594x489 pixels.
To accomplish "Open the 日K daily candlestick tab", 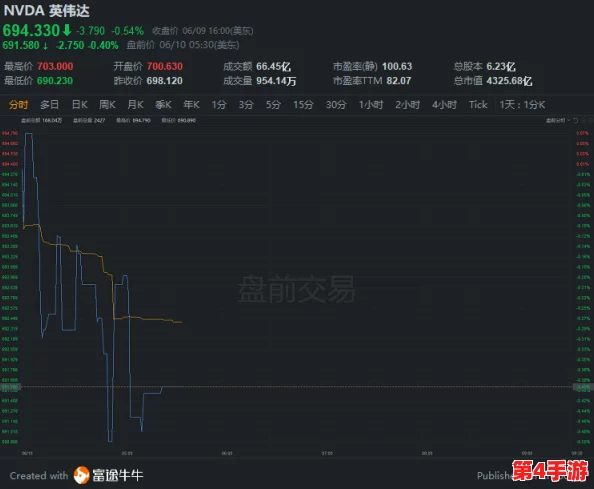I will (x=80, y=105).
